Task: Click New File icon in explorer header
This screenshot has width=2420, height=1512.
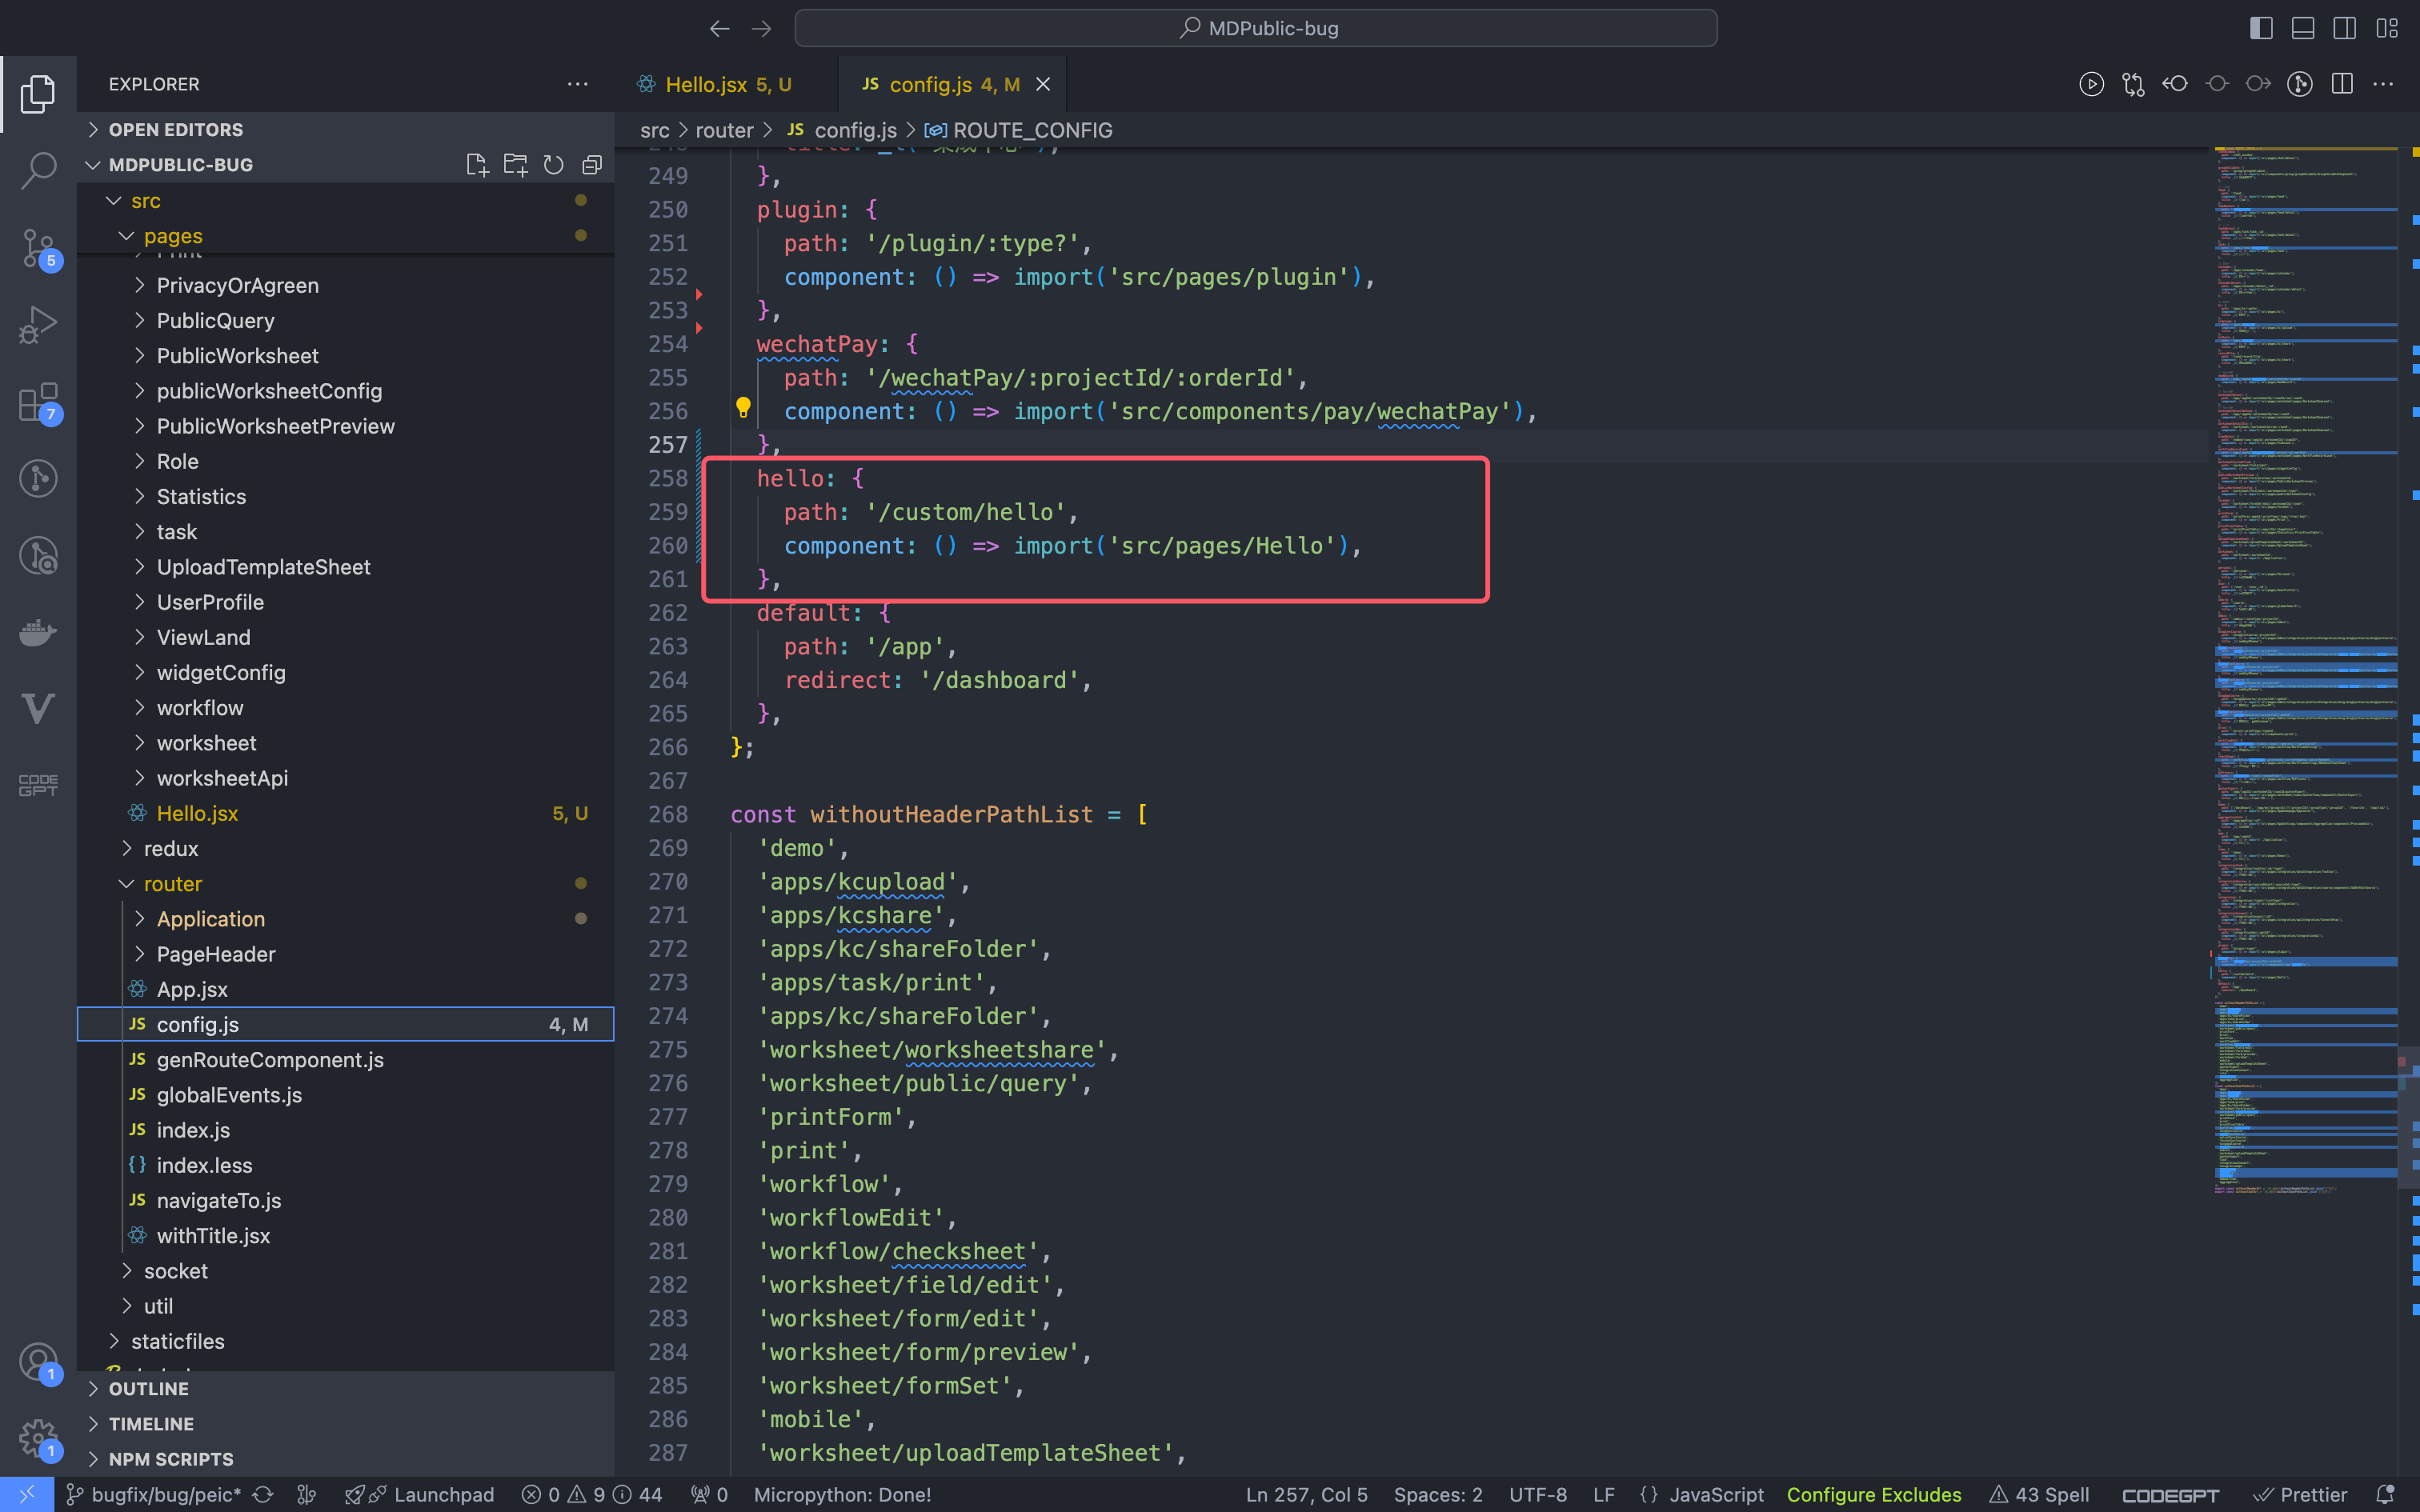Action: 477,165
